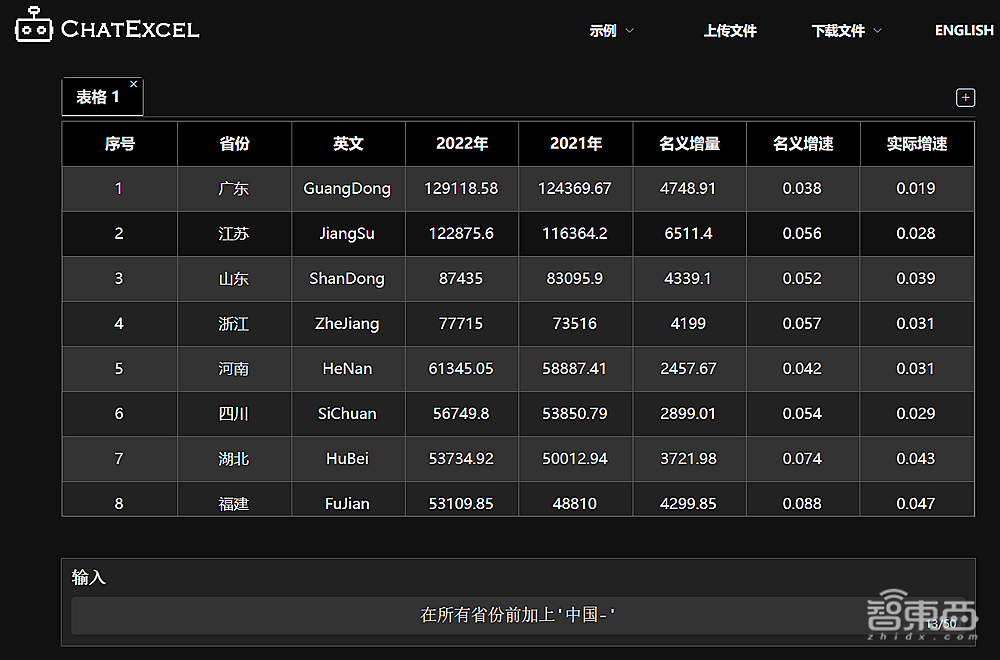The width and height of the screenshot is (1000, 660).
Task: Select the 2022年 column header
Action: pyautogui.click(x=461, y=143)
